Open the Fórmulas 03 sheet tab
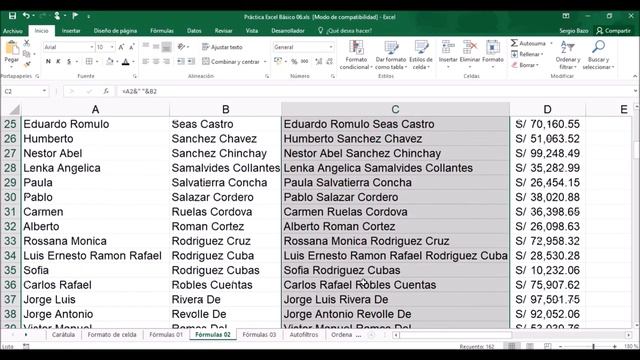The height and width of the screenshot is (360, 640). coord(259,335)
